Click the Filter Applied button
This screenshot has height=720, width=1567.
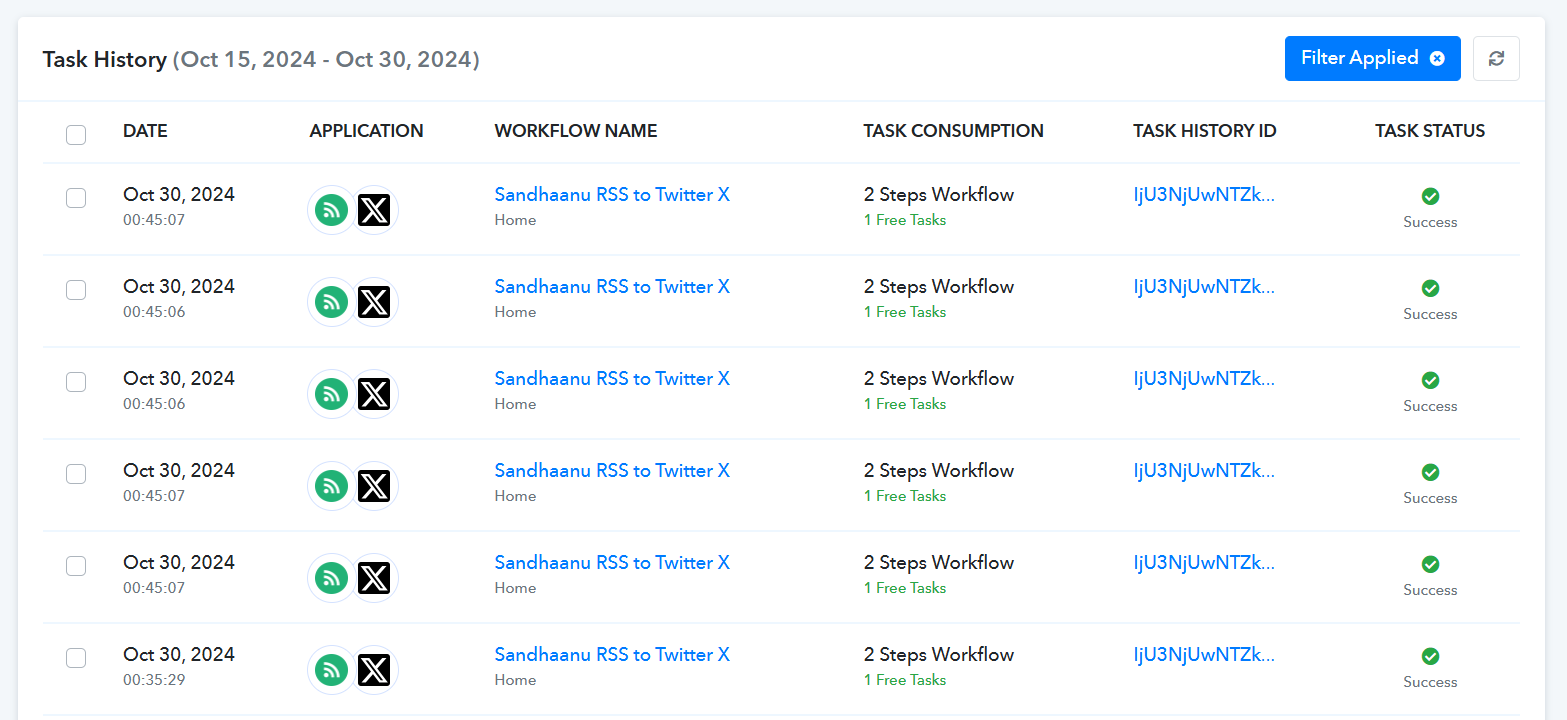coord(1372,59)
